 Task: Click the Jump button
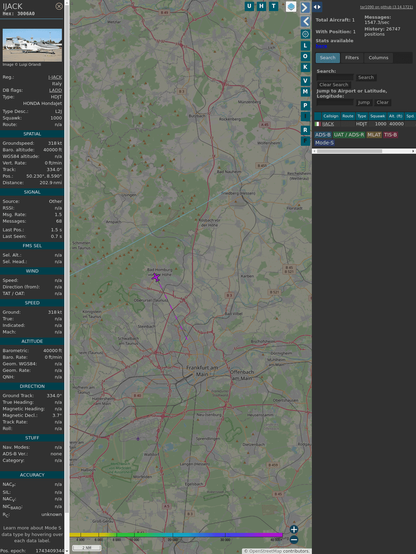click(363, 102)
